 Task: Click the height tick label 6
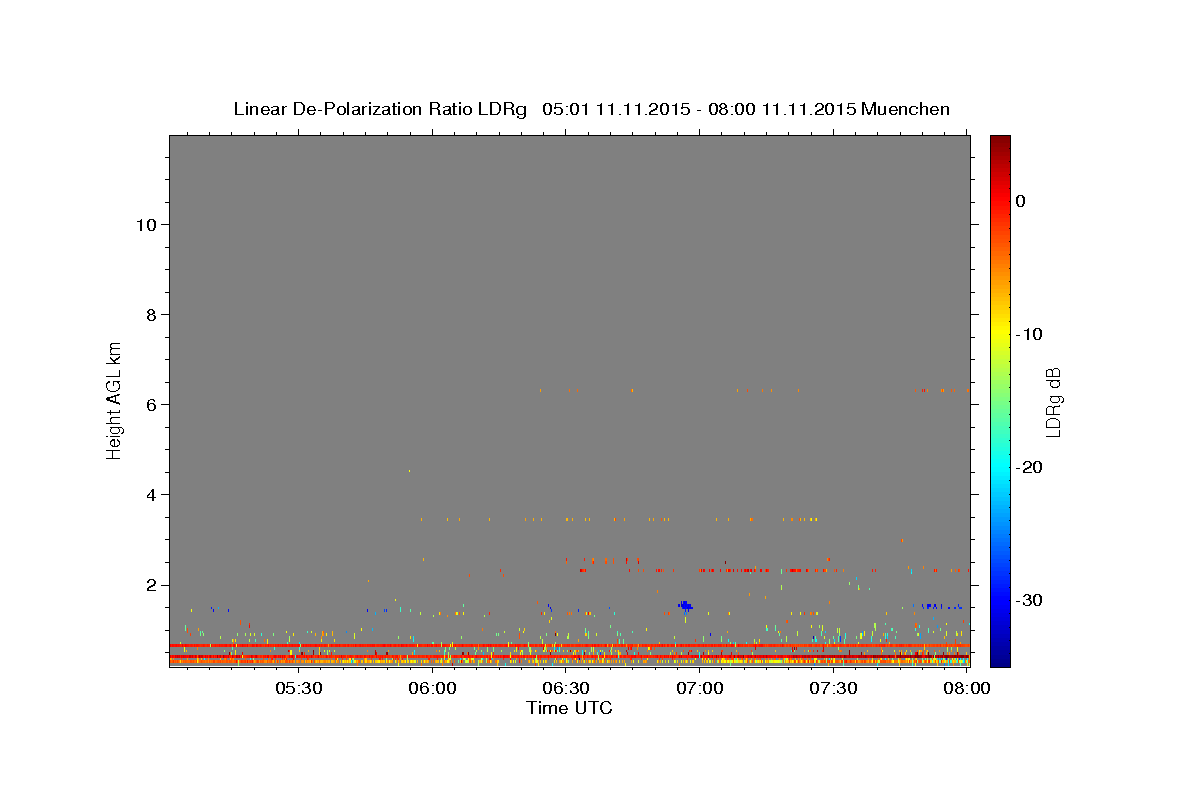coord(149,404)
